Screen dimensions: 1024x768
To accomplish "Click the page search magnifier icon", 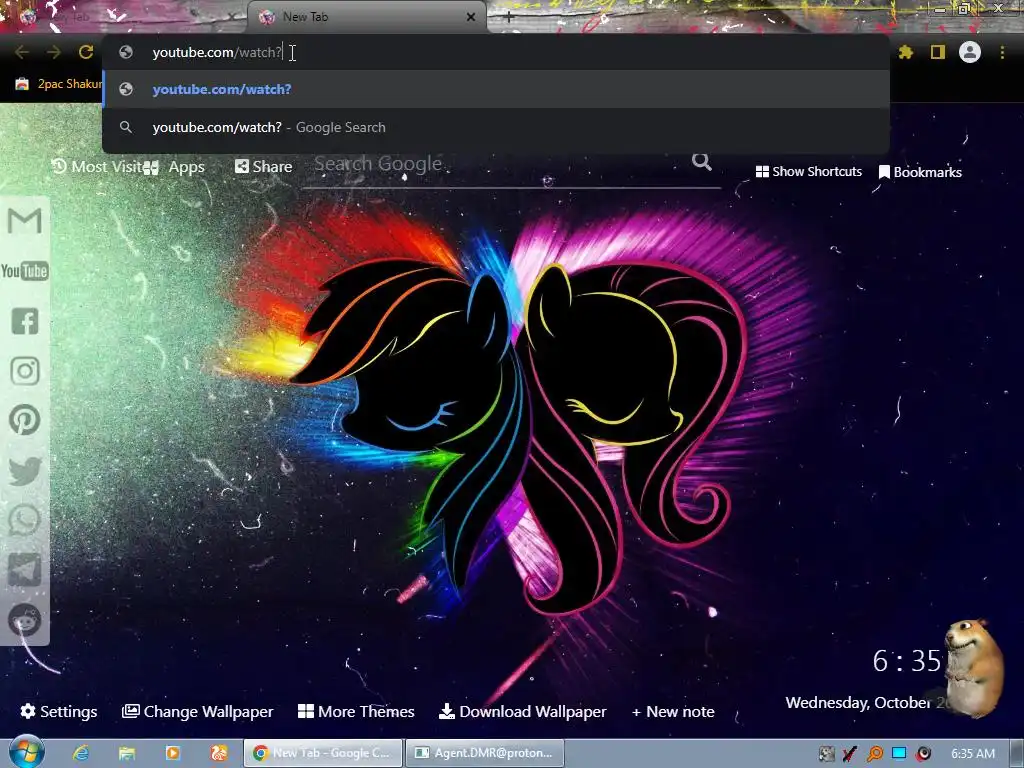I will (x=701, y=161).
